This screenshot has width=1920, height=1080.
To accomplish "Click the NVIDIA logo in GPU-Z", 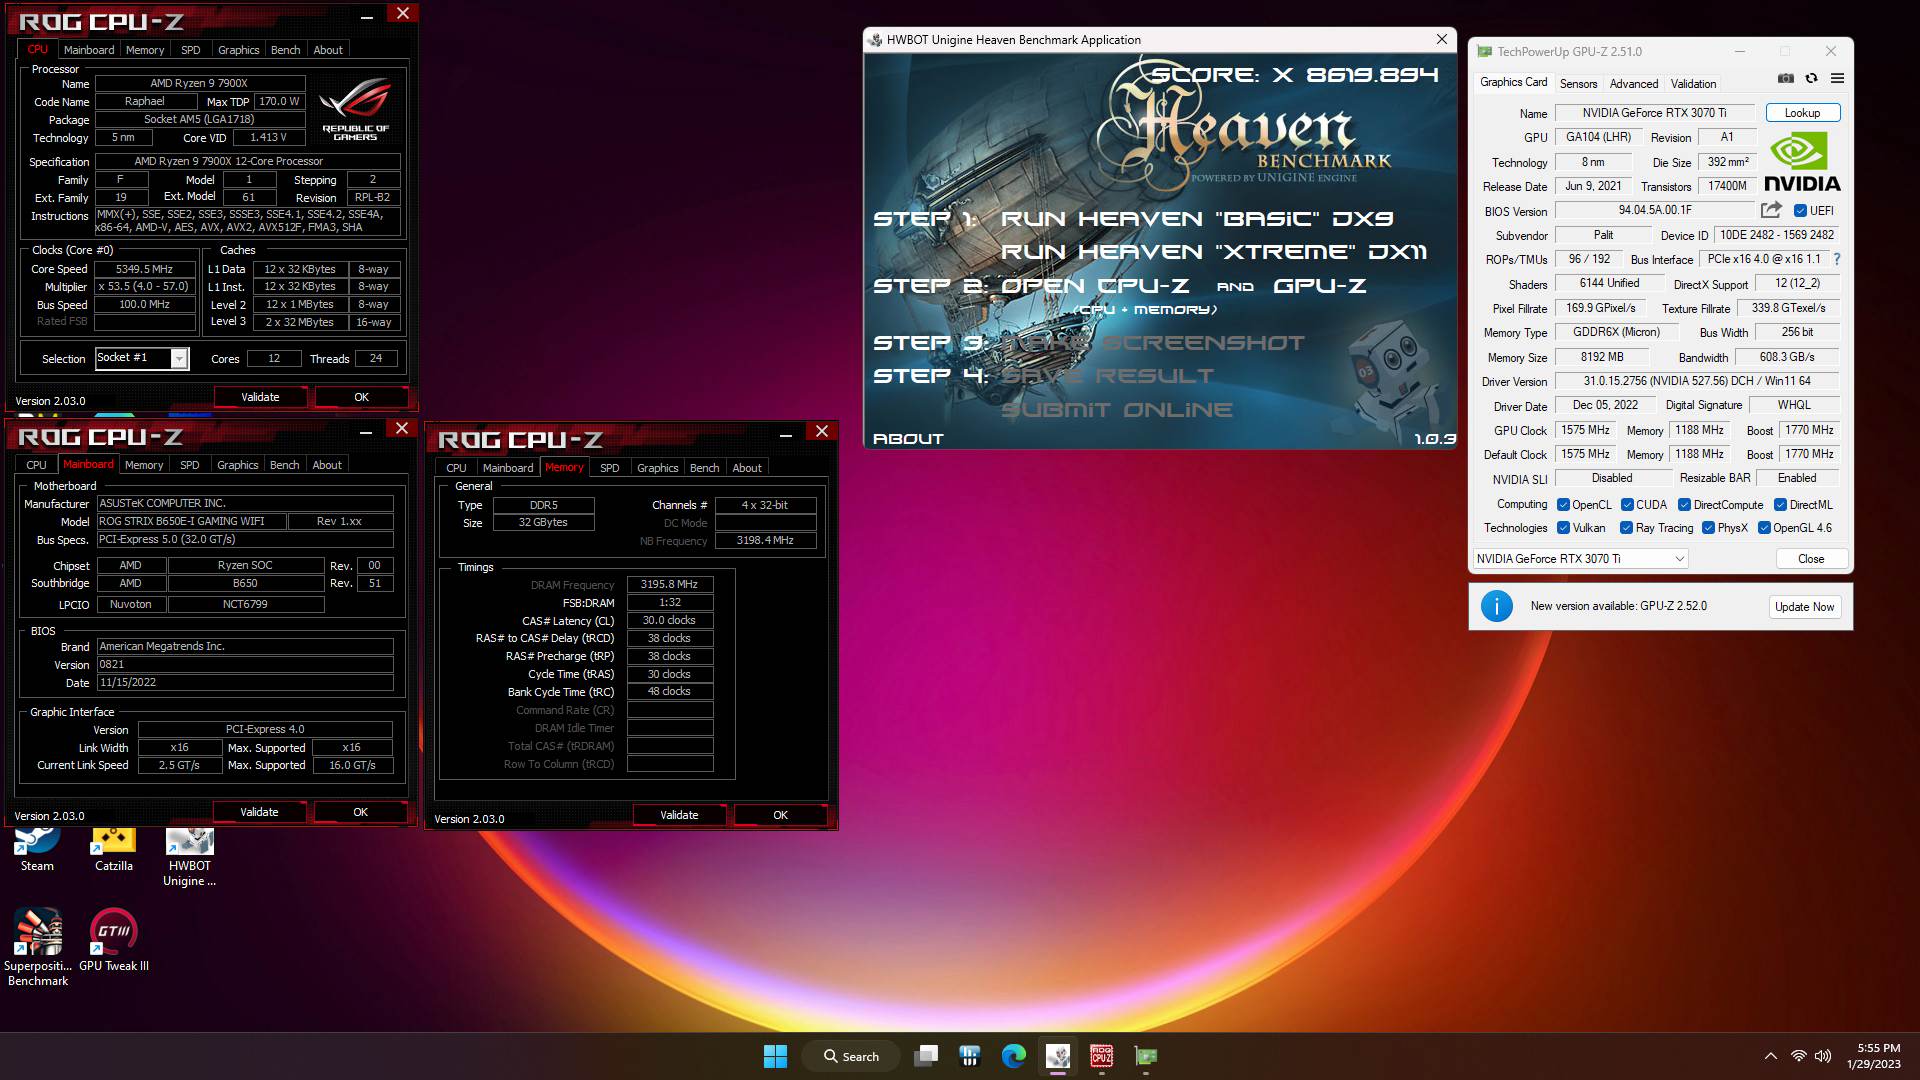I will (1802, 162).
